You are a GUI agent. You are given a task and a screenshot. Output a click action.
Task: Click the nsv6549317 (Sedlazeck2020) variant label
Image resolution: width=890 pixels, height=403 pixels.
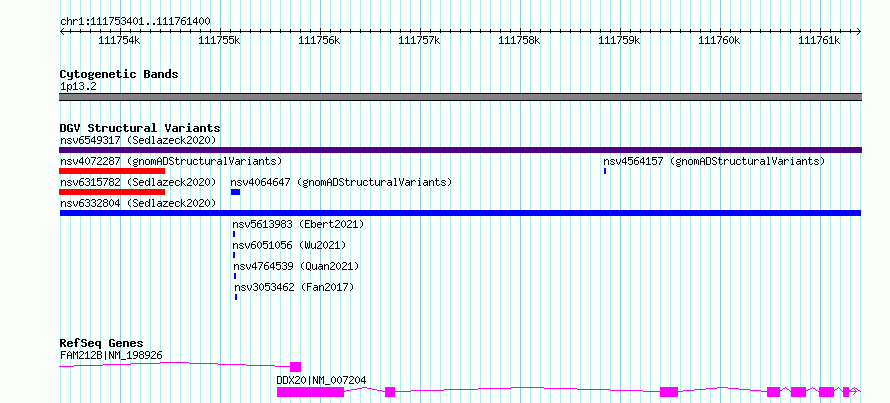[x=138, y=140]
